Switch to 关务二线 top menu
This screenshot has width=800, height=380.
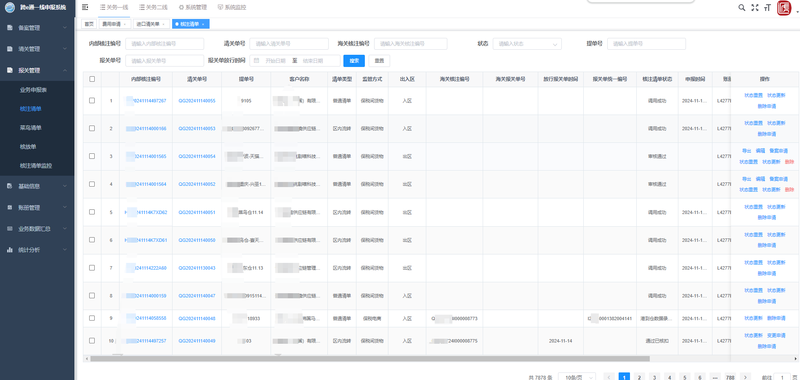tap(153, 8)
